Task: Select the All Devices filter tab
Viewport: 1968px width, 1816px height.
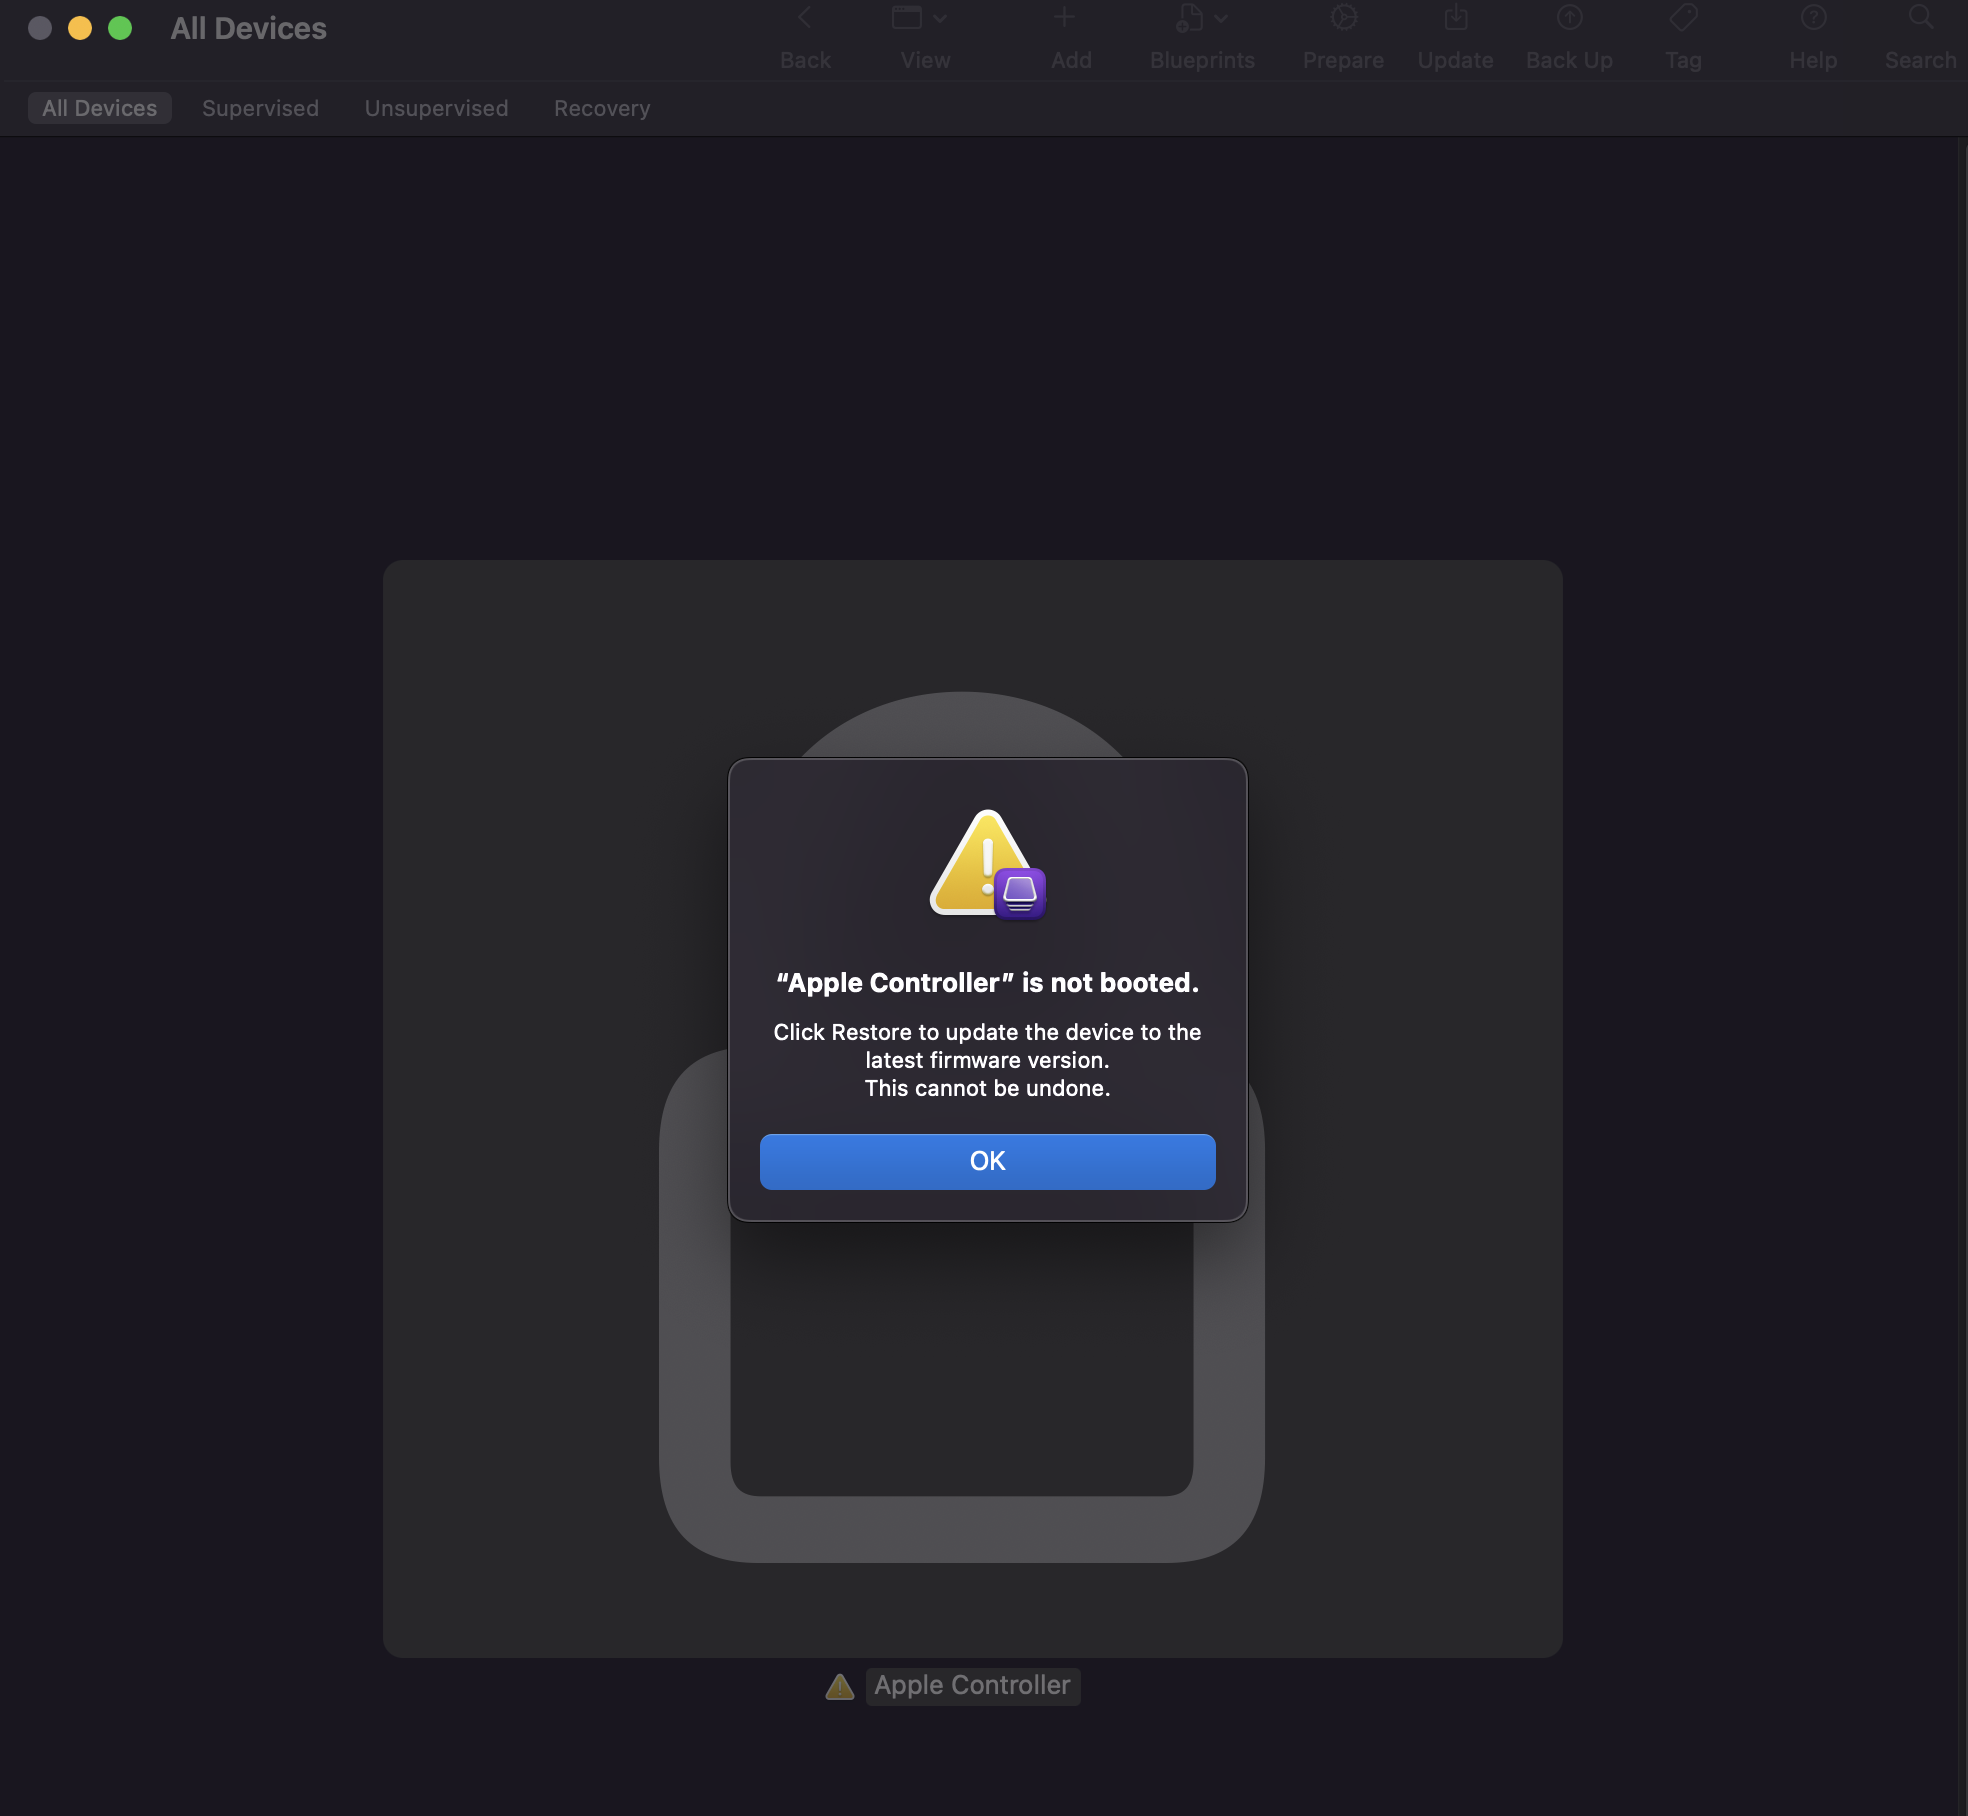Action: tap(100, 108)
